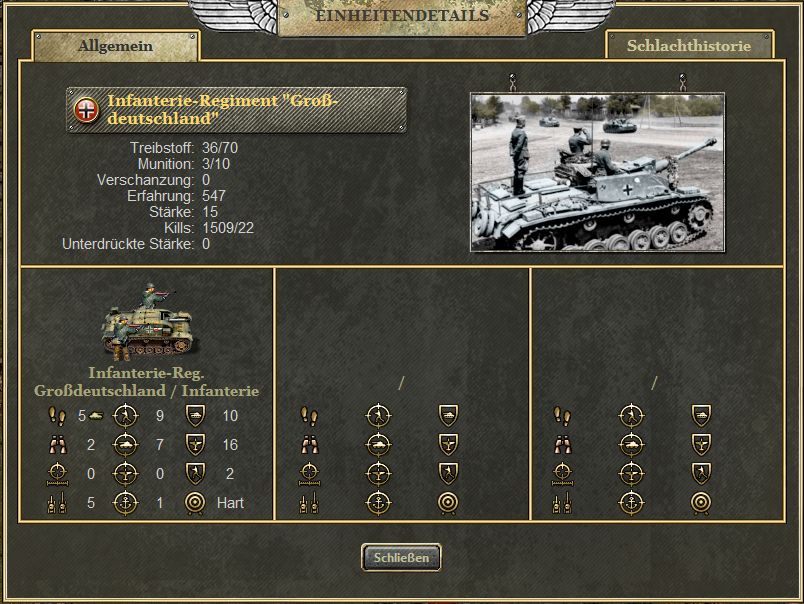Click the StuG historical photo thumbnail
This screenshot has height=604, width=804.
pos(597,172)
